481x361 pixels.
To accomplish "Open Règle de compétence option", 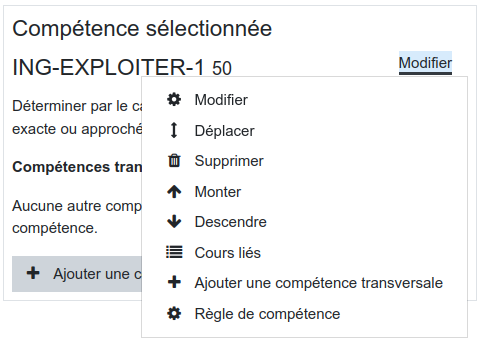I will click(x=267, y=314).
